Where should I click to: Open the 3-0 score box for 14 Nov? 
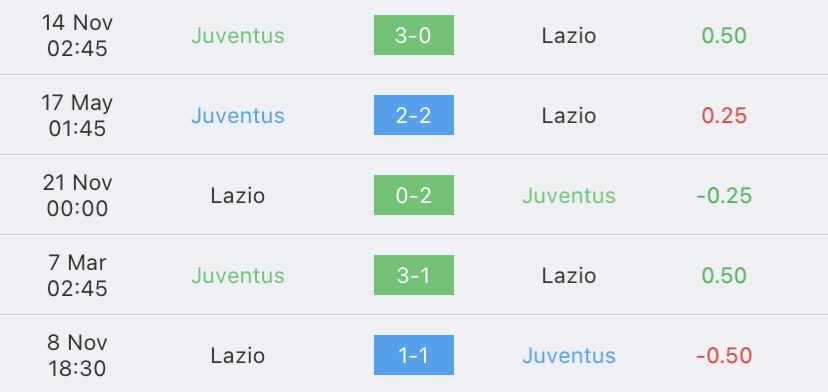pos(413,35)
